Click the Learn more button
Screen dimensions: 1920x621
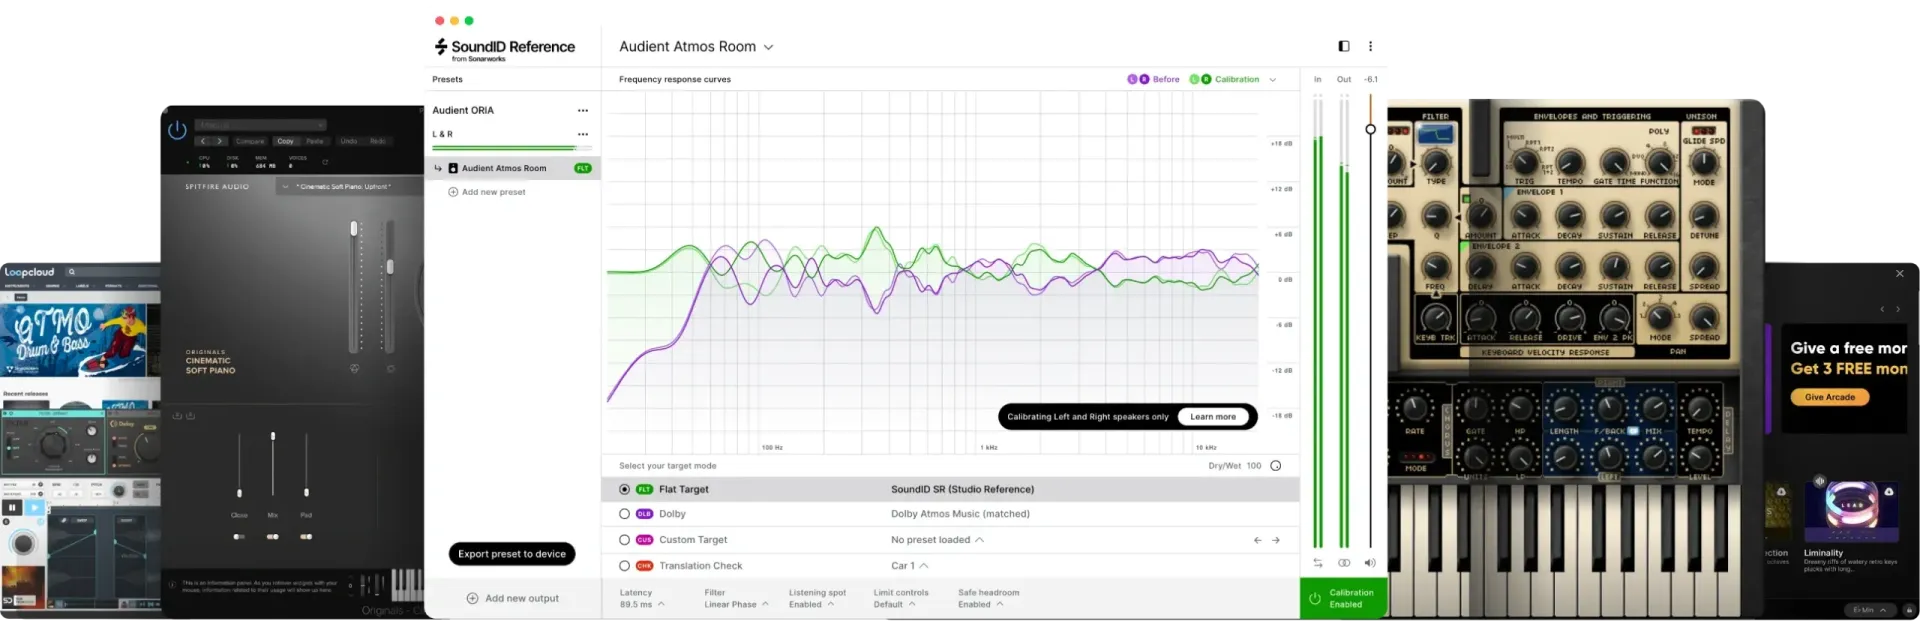coord(1213,417)
